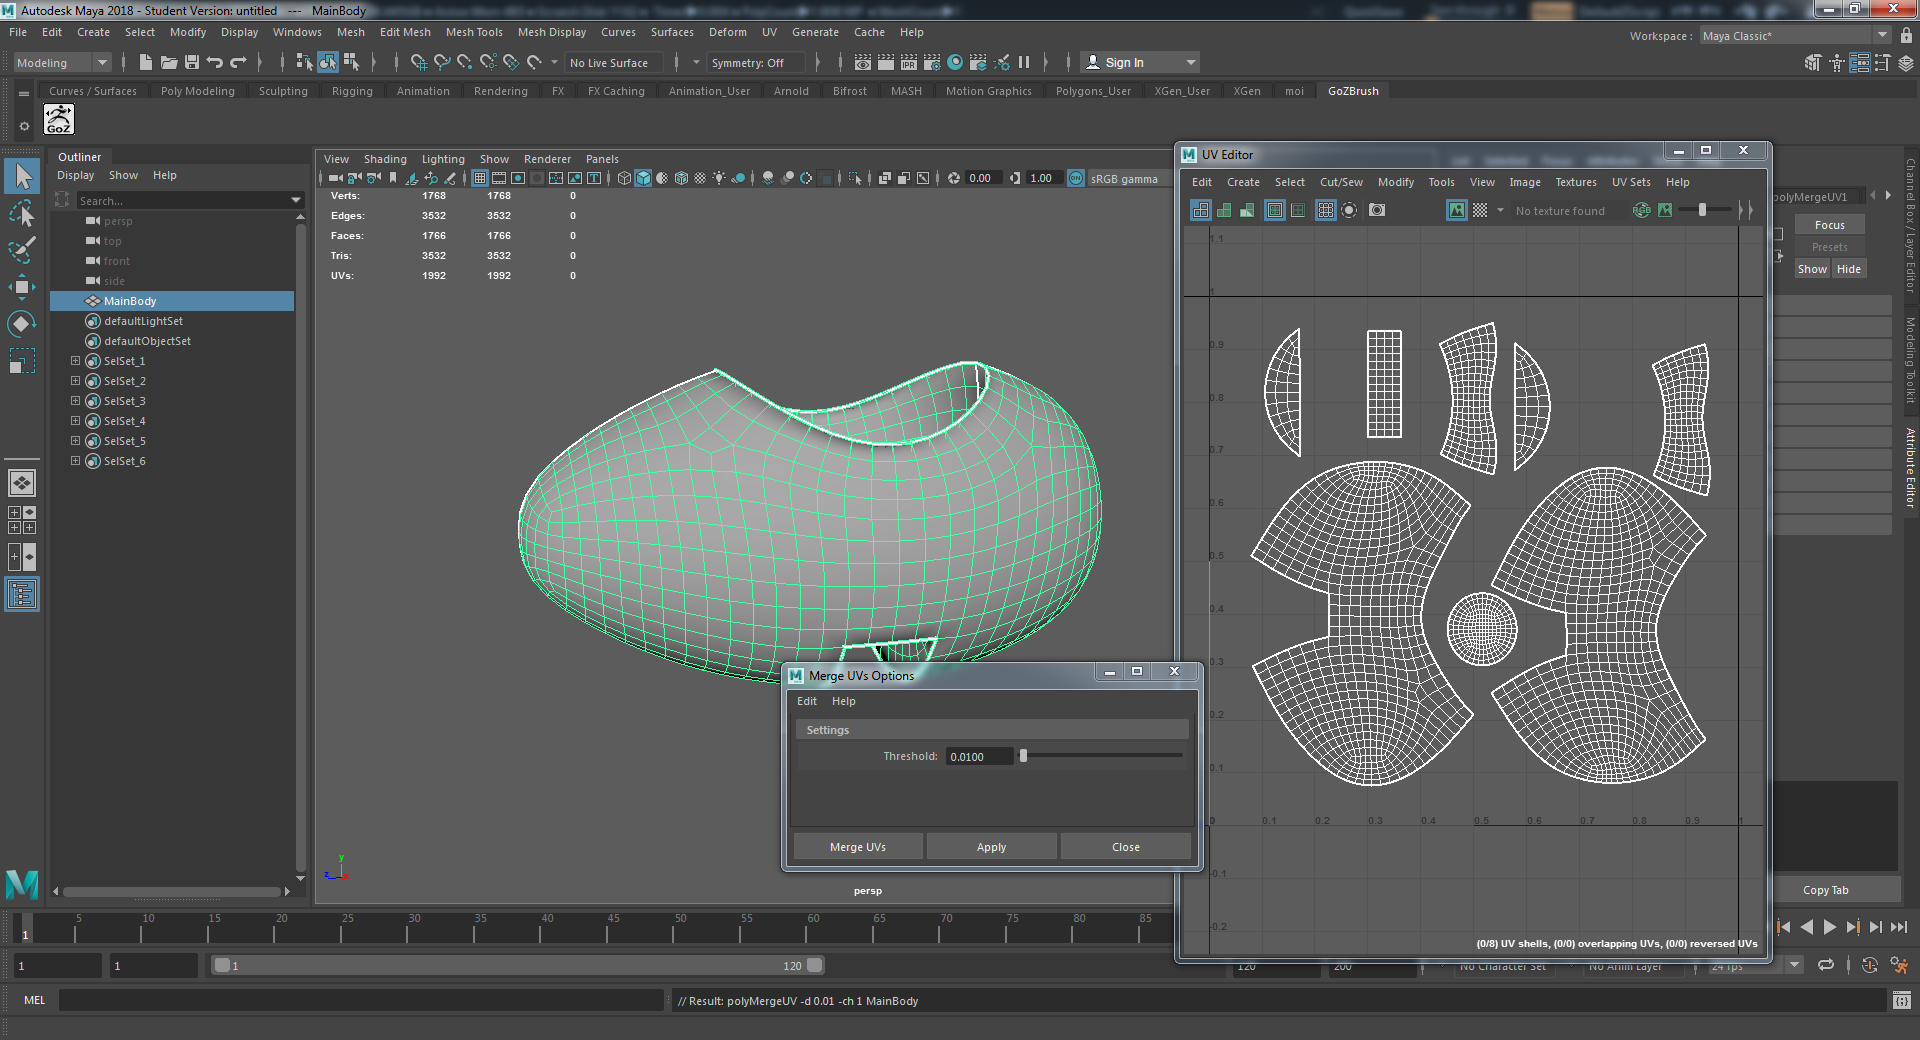
Task: Click the isolate select icon in UV Editor
Action: 1349,210
